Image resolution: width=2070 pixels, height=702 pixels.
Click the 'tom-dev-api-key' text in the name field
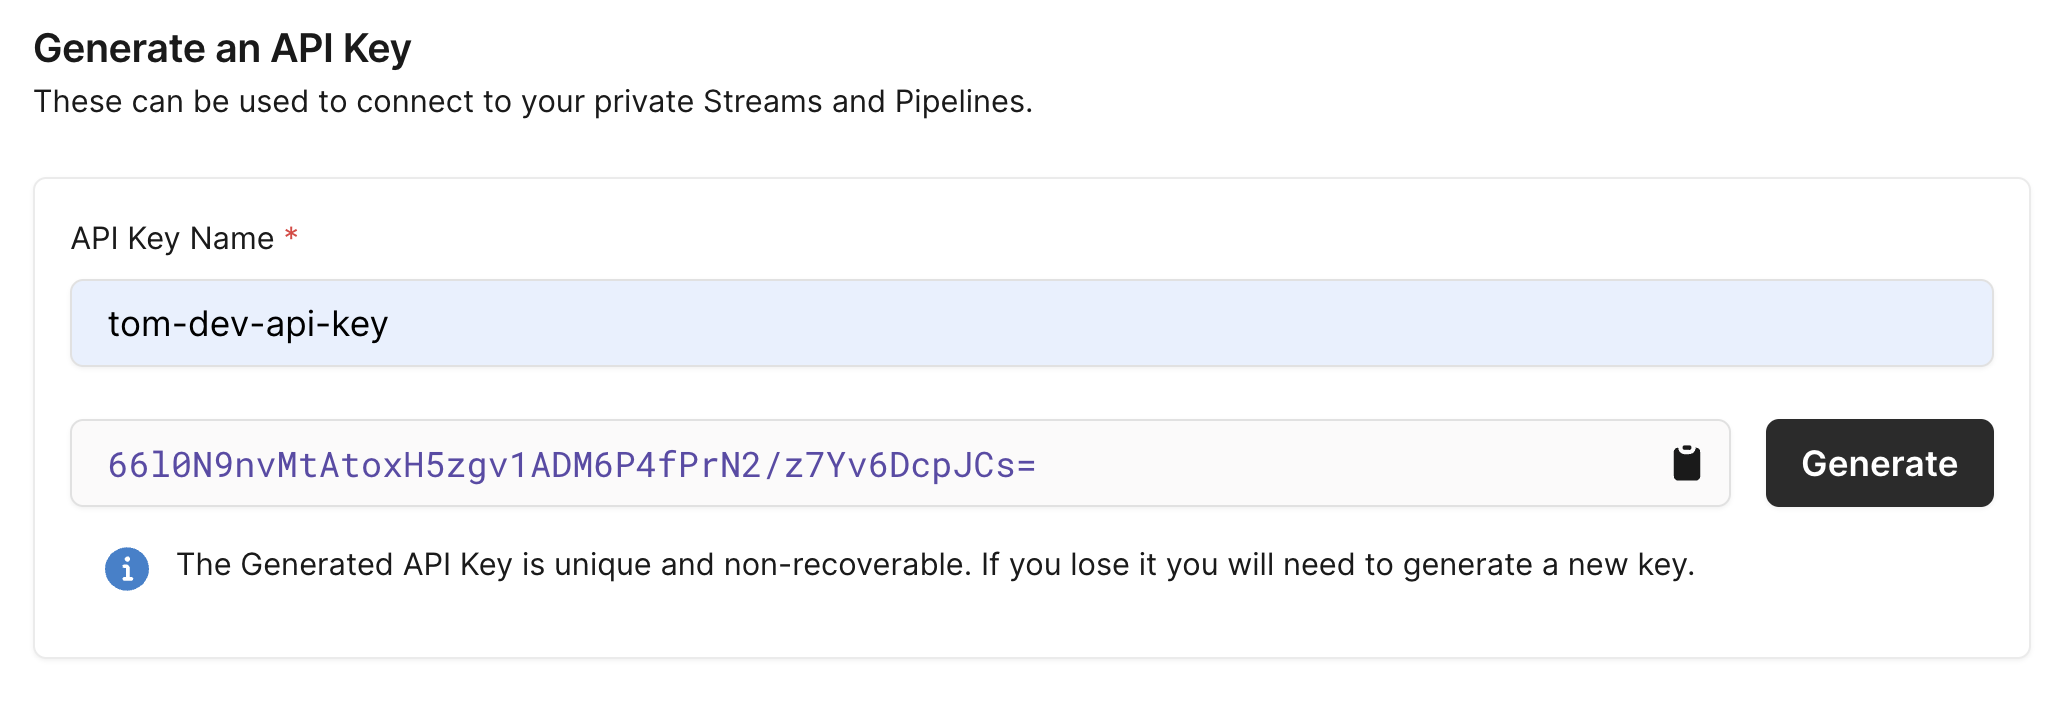point(247,324)
